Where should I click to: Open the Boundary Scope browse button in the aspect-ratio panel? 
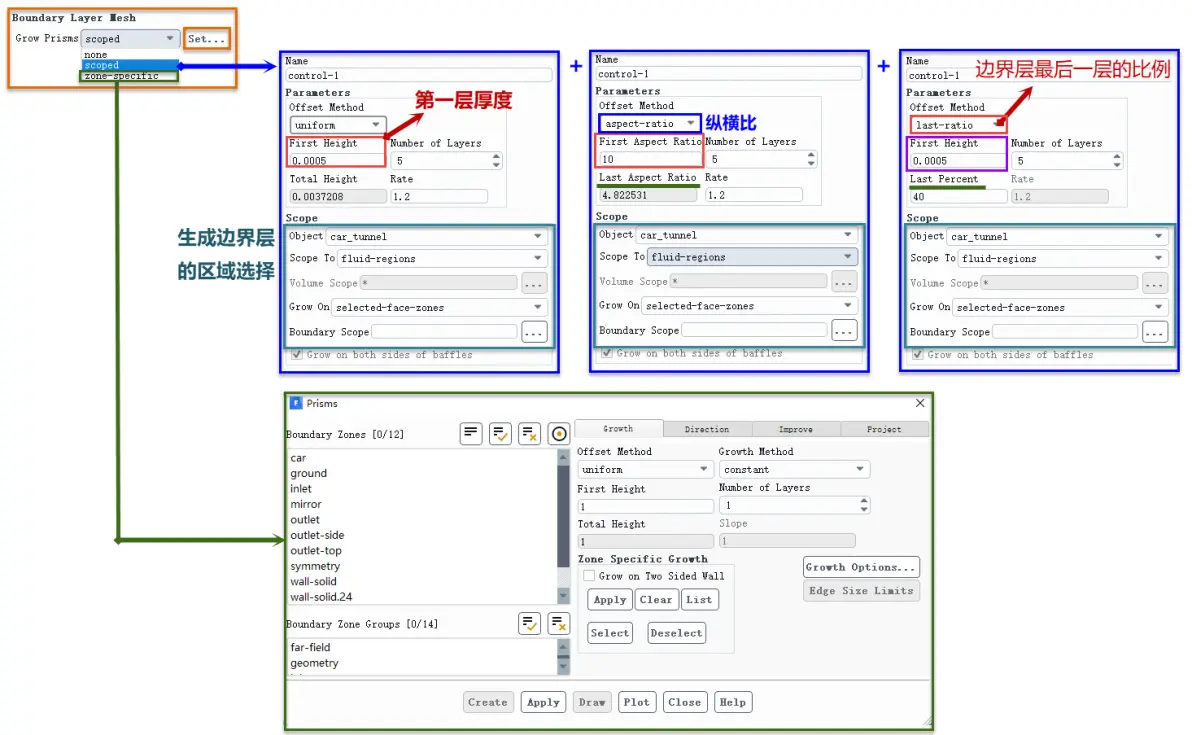tap(844, 331)
